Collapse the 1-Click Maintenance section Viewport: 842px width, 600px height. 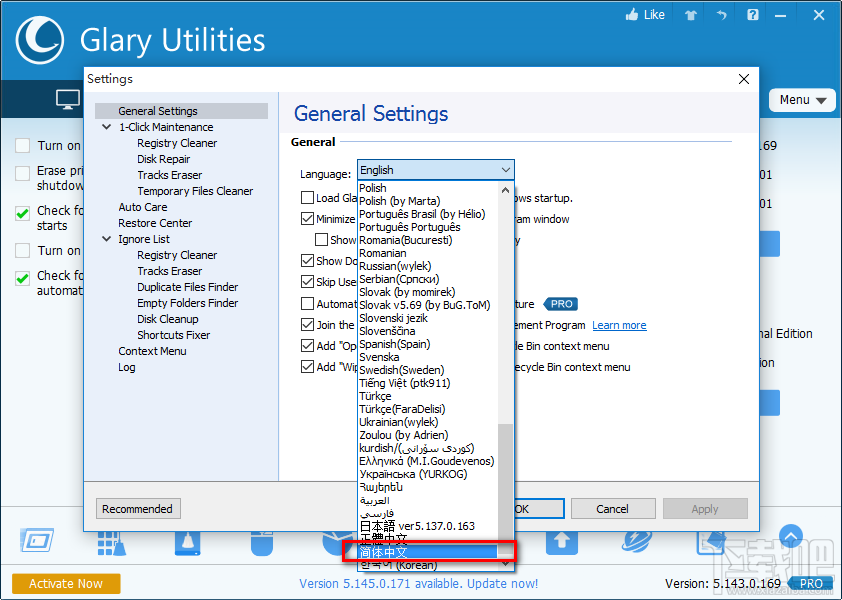106,127
